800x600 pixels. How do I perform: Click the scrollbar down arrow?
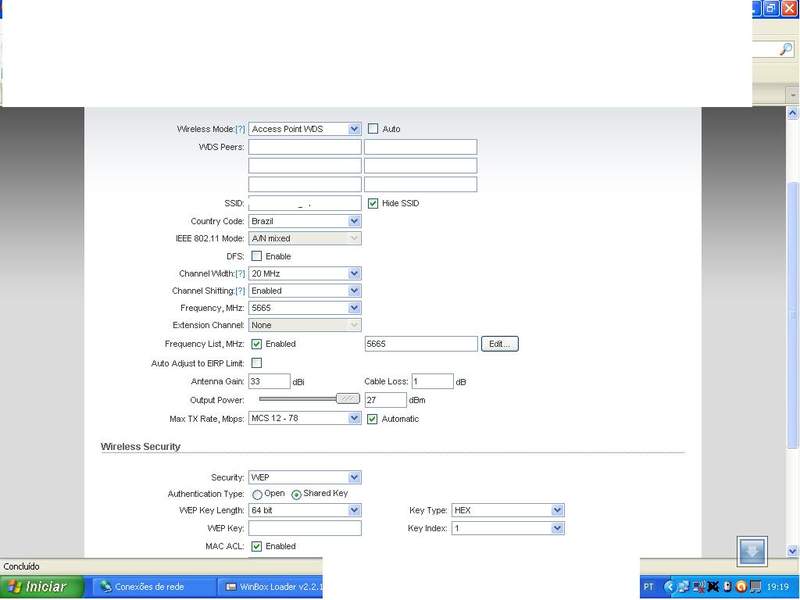(x=792, y=551)
